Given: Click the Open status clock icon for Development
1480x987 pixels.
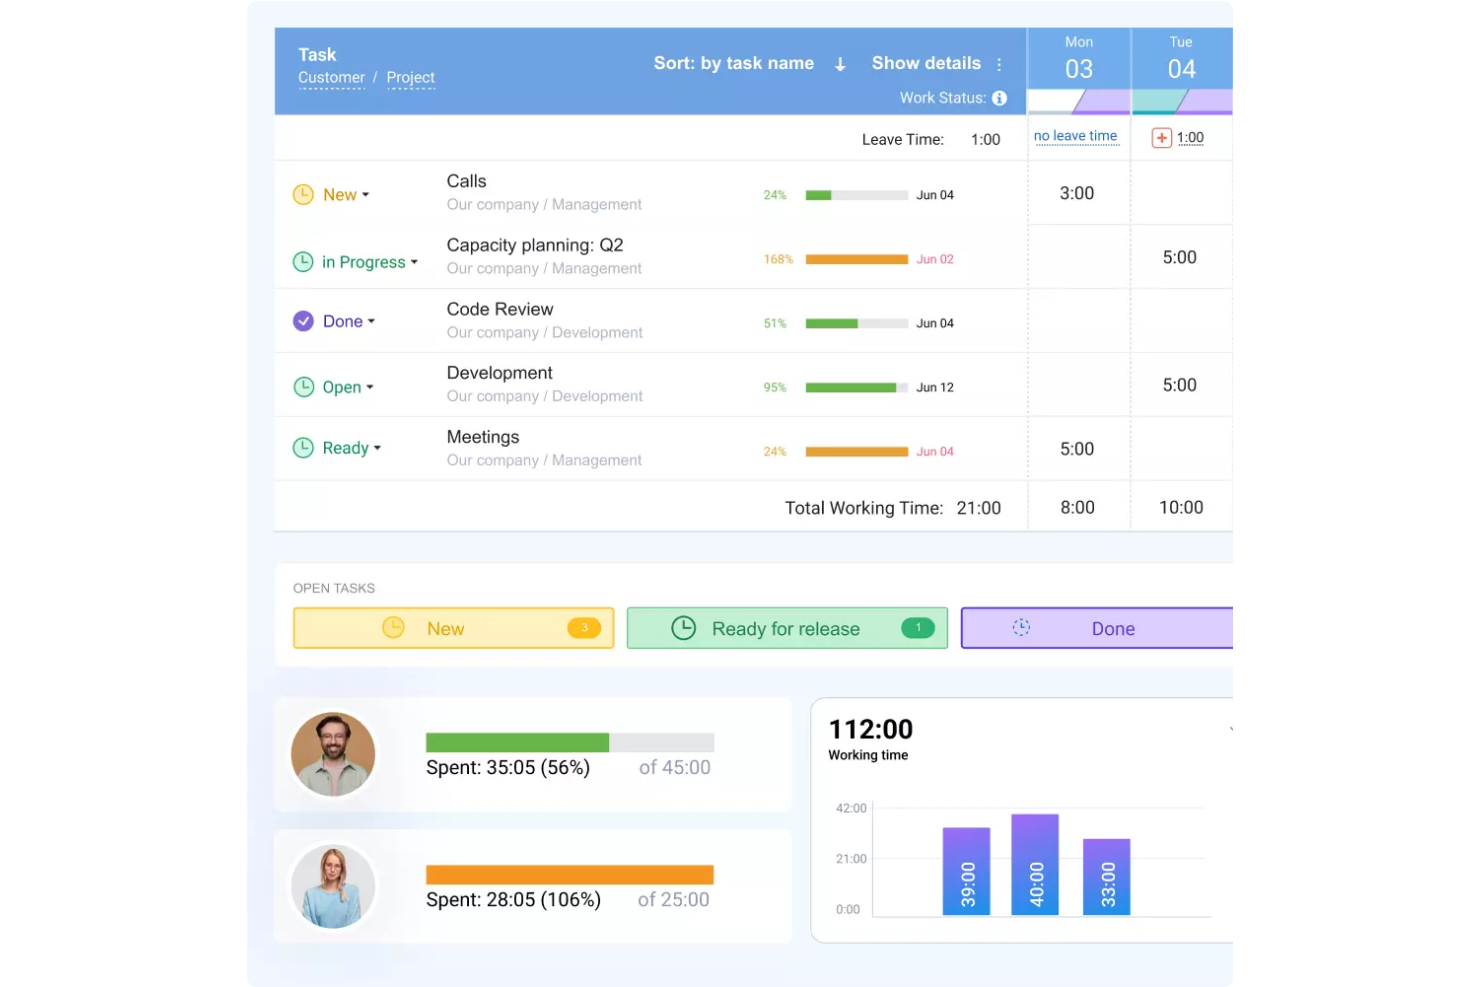Looking at the screenshot, I should pos(303,386).
